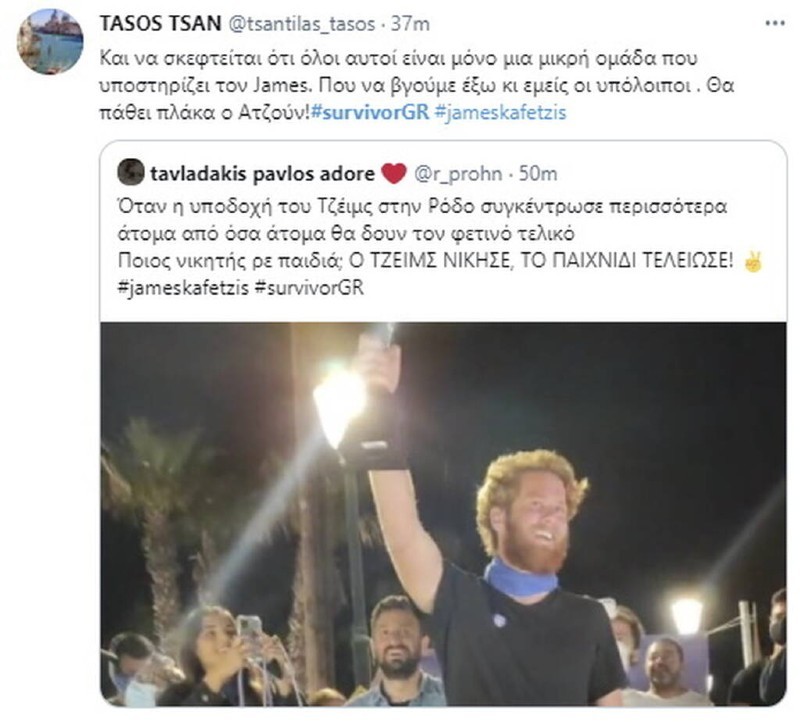Screen dimensions: 800x722
Task: Click the victory hand emoji
Action: (x=754, y=261)
